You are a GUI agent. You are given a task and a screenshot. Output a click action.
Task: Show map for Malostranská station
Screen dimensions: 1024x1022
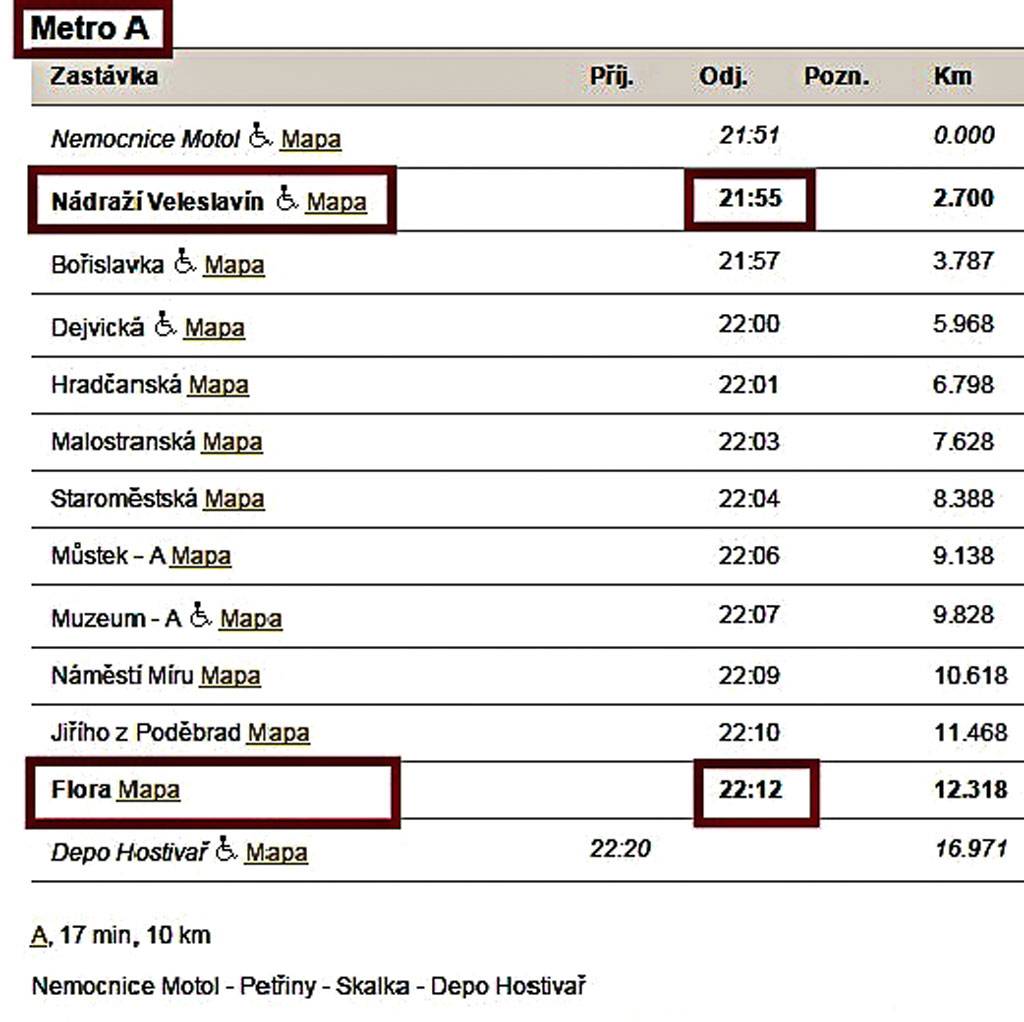tap(232, 442)
